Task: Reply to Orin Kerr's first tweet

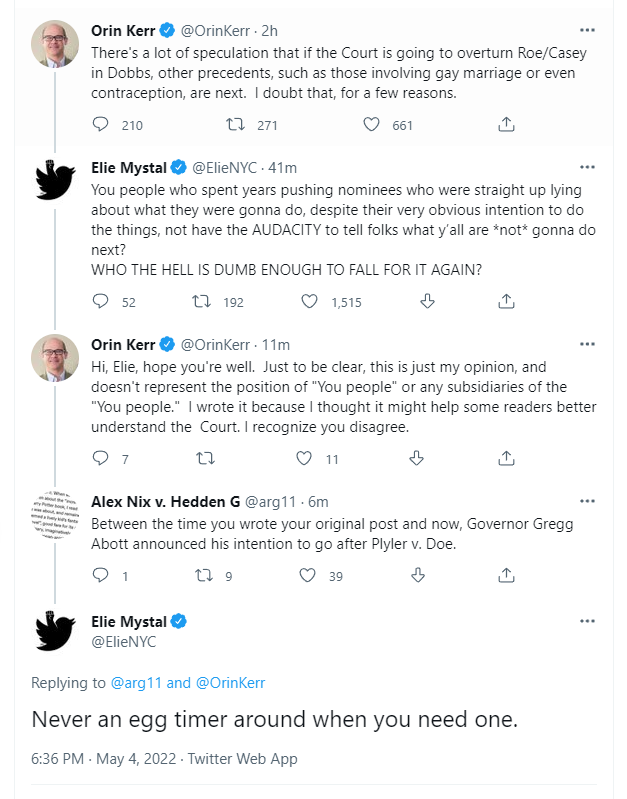Action: (100, 125)
